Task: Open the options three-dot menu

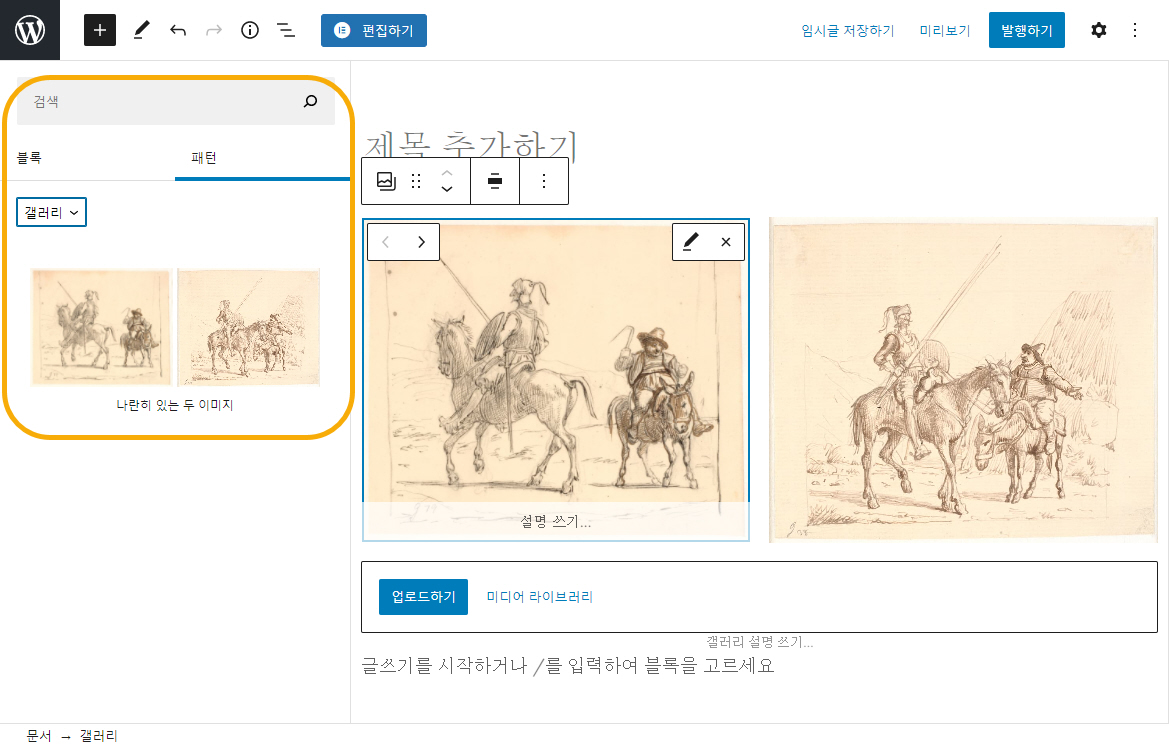Action: pyautogui.click(x=1135, y=31)
